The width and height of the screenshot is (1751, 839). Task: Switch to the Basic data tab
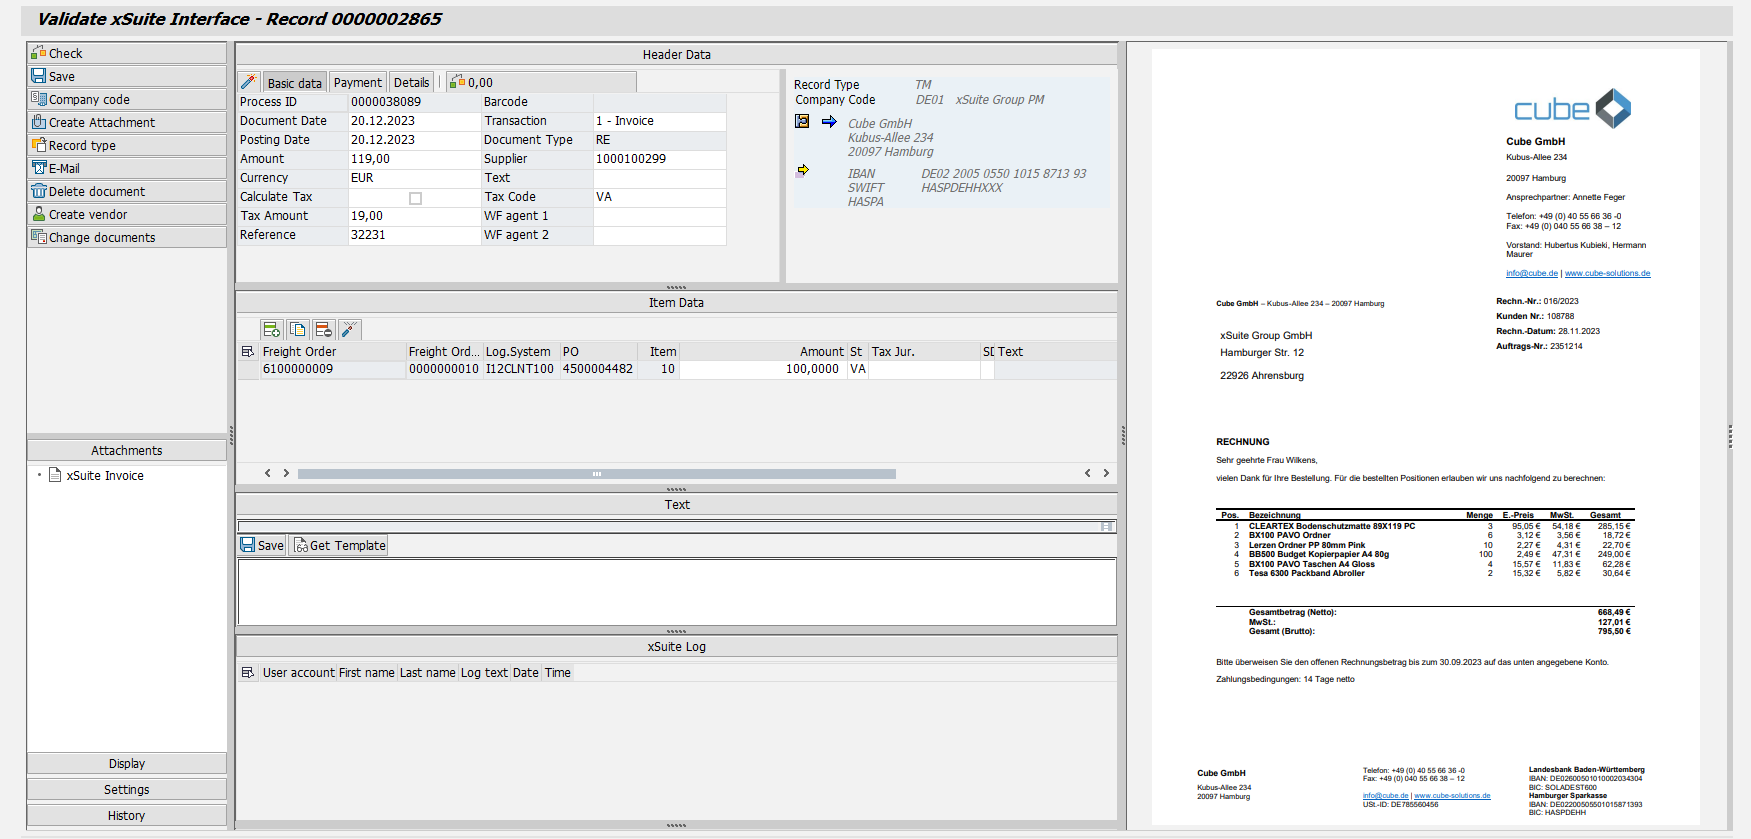294,83
